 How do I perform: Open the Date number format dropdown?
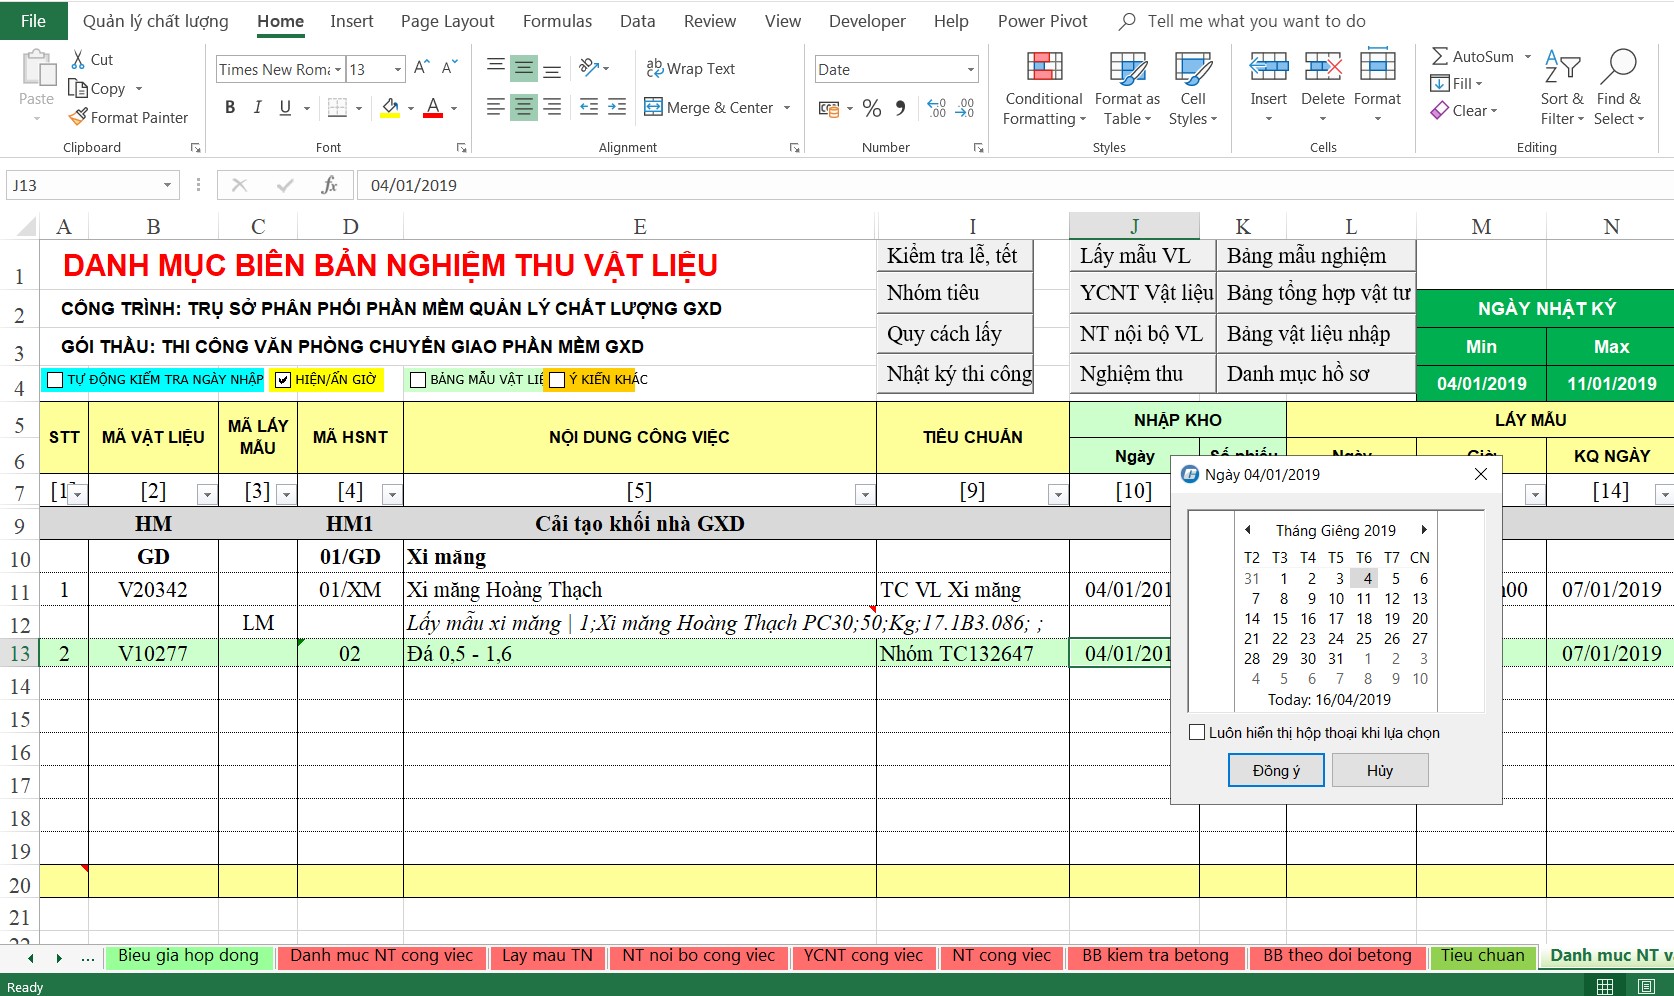tap(970, 69)
